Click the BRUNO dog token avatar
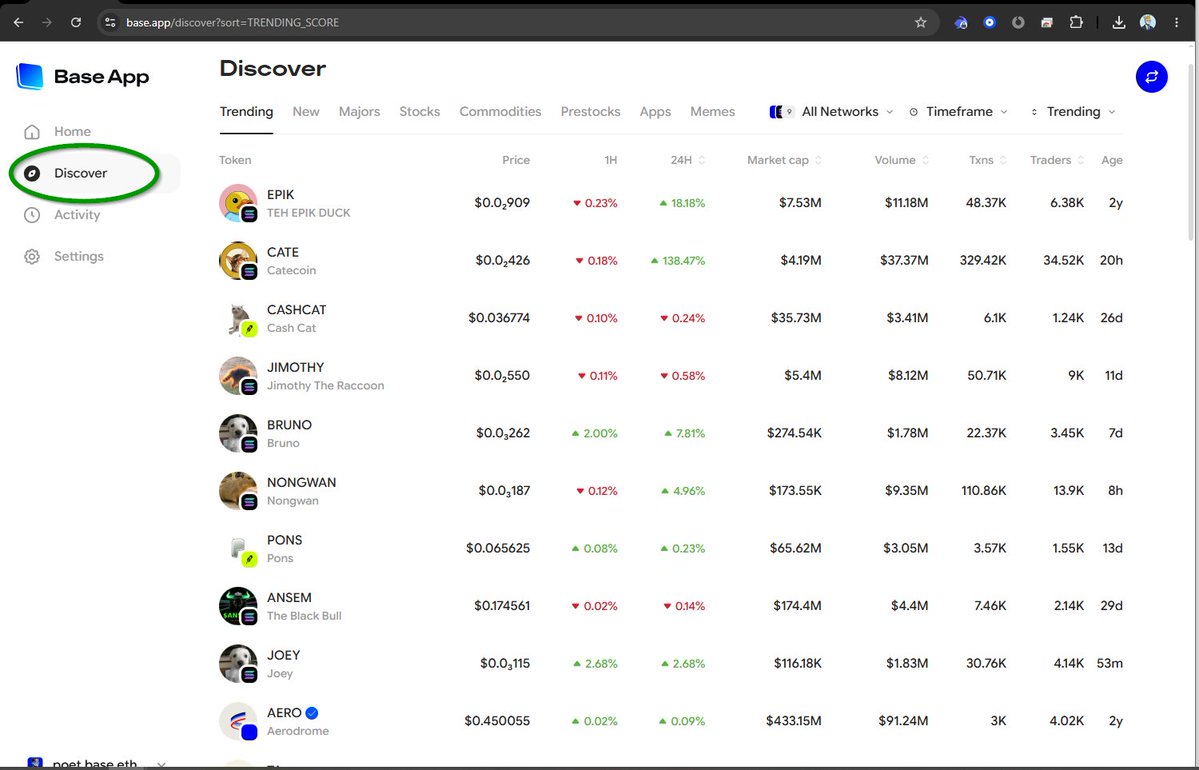The height and width of the screenshot is (770, 1199). (238, 434)
